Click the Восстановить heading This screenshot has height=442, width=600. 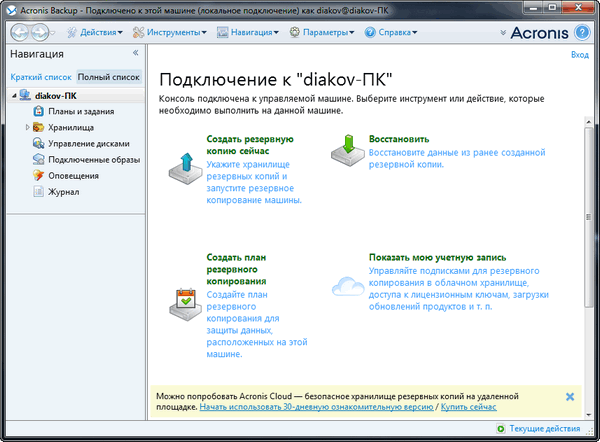pos(399,139)
